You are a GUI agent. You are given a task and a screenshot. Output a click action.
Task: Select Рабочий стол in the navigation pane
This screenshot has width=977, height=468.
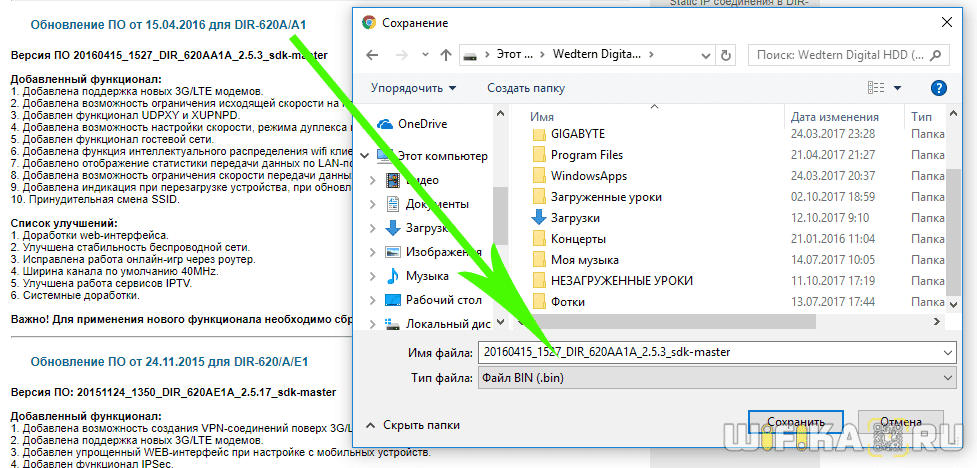(444, 300)
